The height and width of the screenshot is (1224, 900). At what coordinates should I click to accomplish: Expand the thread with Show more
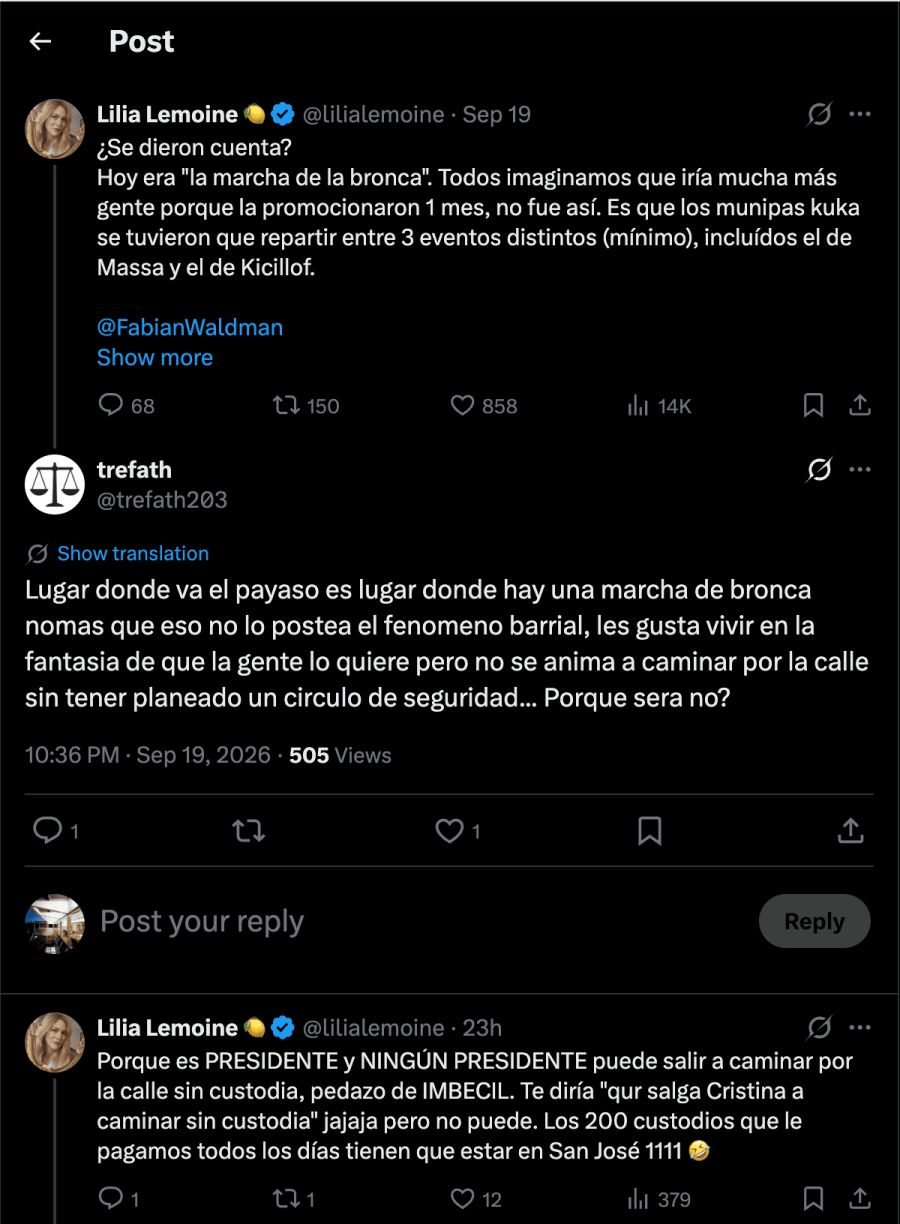[x=155, y=357]
